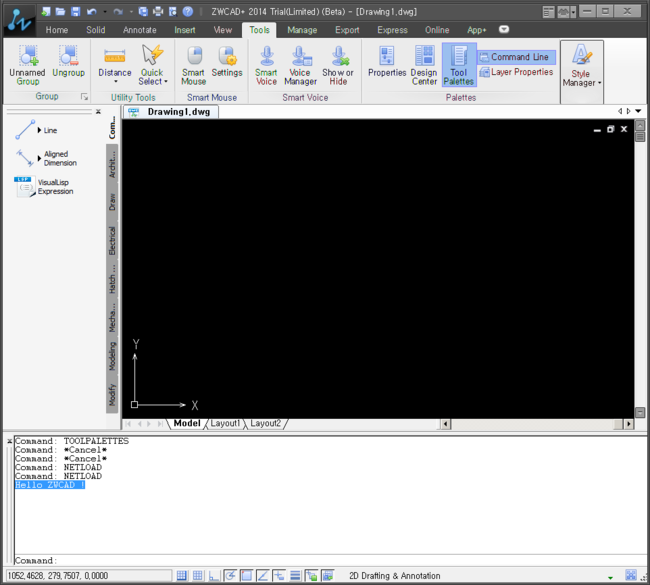
Task: Open the Design Center palette
Action: [424, 66]
